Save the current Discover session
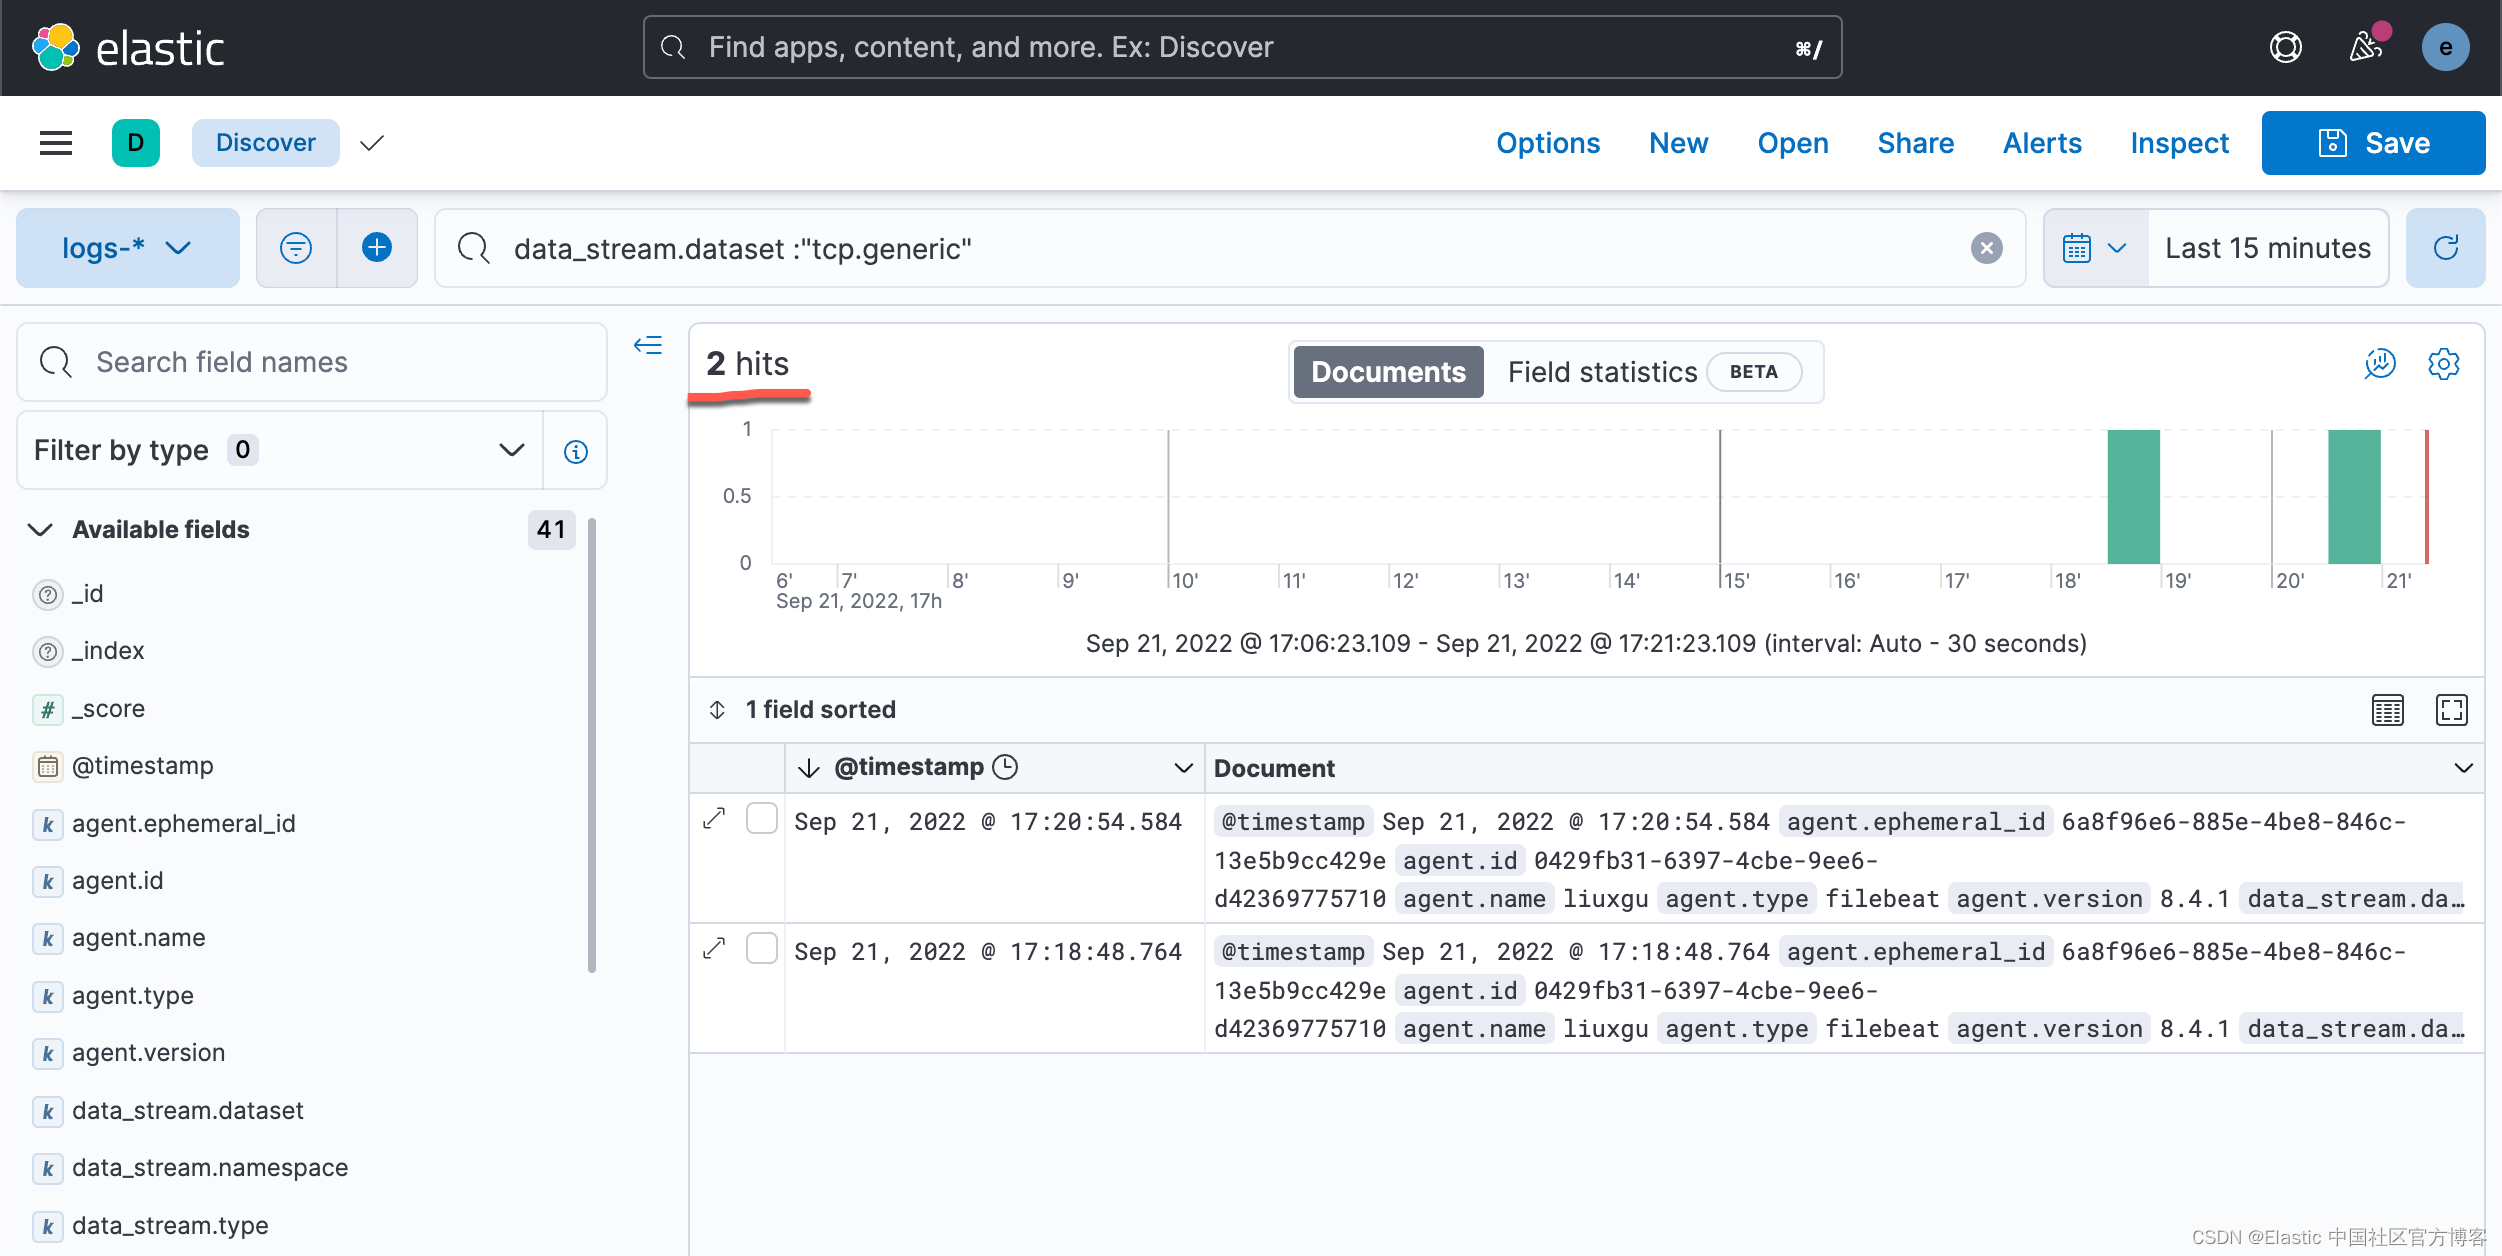Image resolution: width=2502 pixels, height=1256 pixels. coord(2373,142)
